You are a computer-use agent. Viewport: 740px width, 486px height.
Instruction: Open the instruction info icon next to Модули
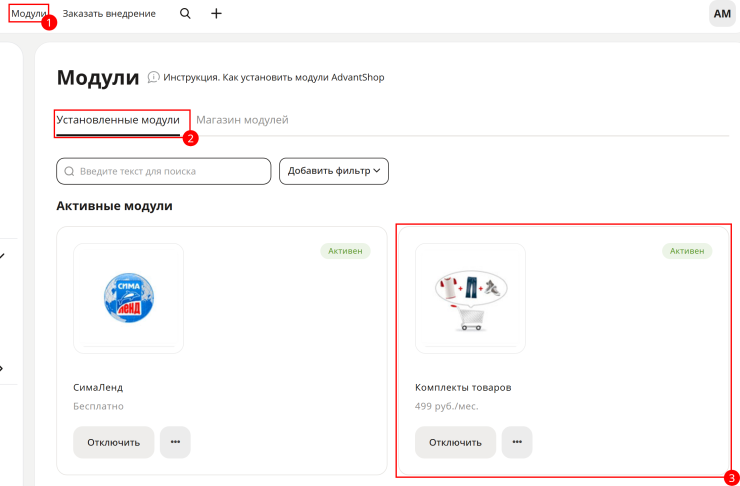pos(153,77)
